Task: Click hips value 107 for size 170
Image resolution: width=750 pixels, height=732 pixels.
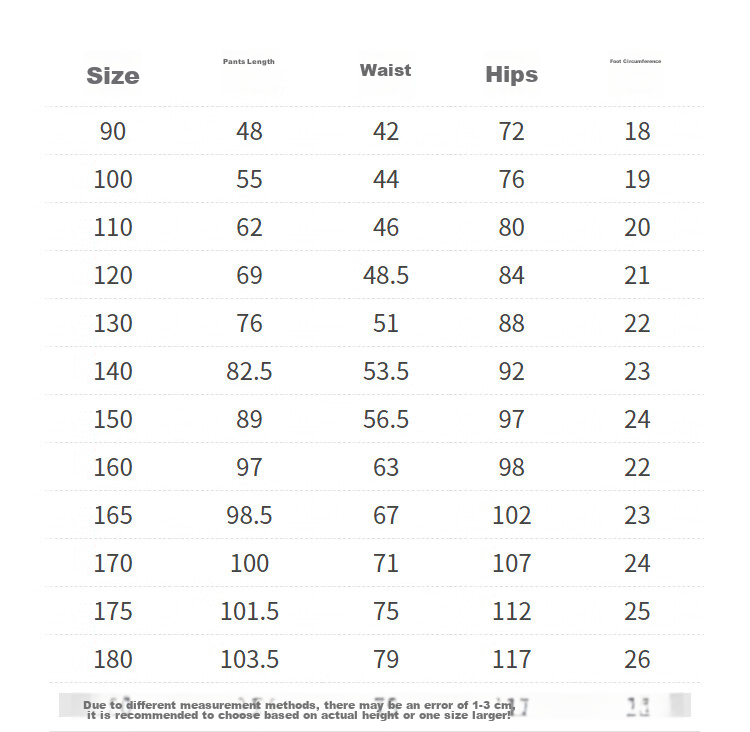Action: tap(511, 563)
